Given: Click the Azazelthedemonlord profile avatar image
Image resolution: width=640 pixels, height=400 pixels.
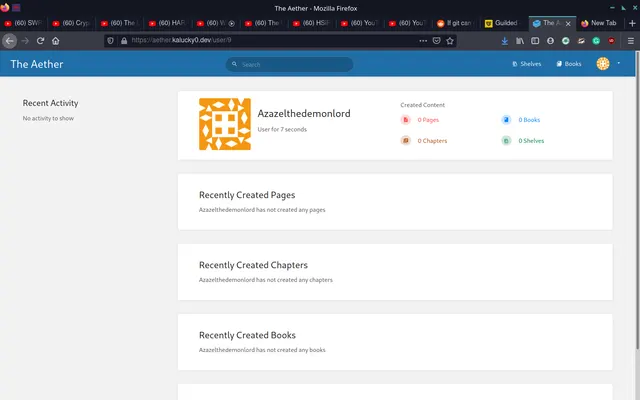Looking at the screenshot, I should point(225,124).
